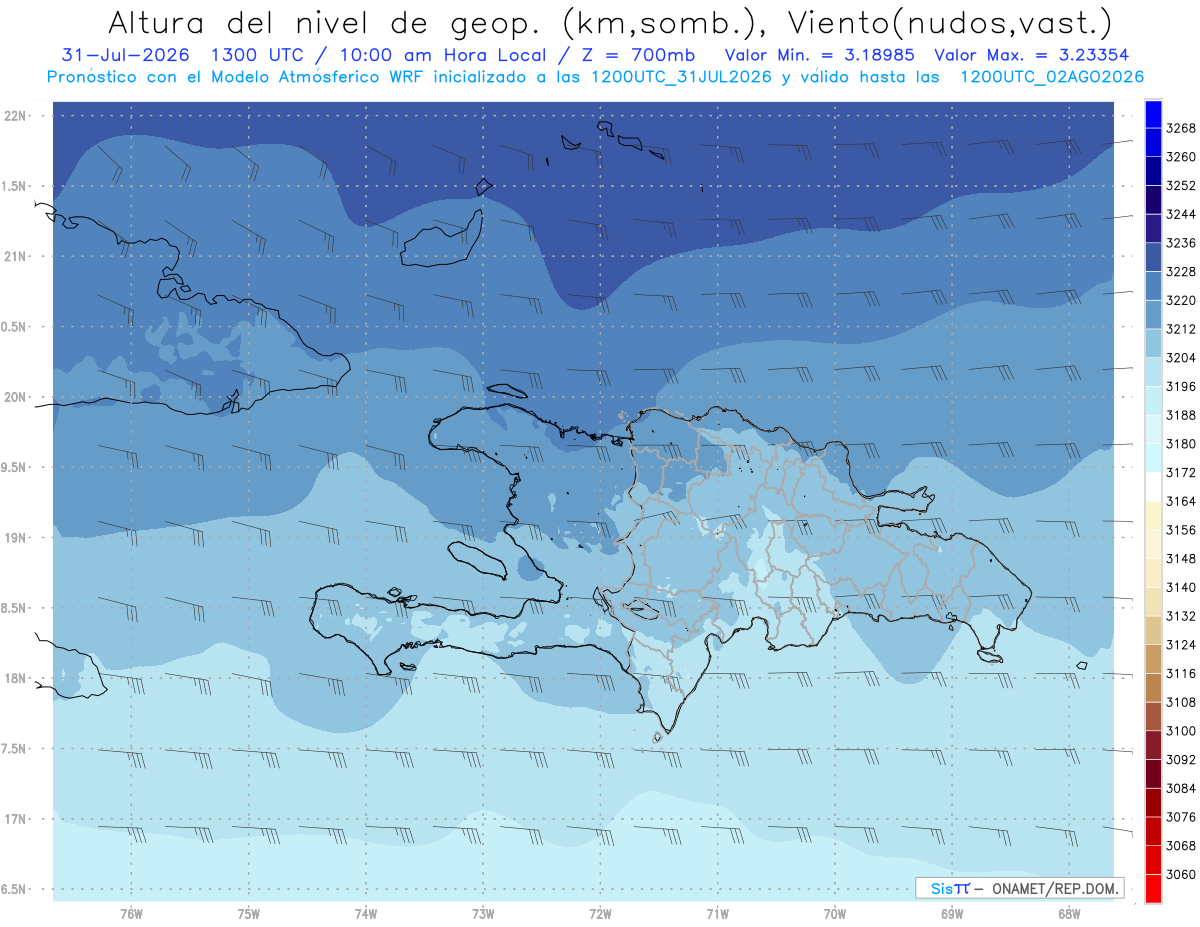The width and height of the screenshot is (1200, 927).
Task: Click the '73W' longitude label
Action: tap(483, 914)
